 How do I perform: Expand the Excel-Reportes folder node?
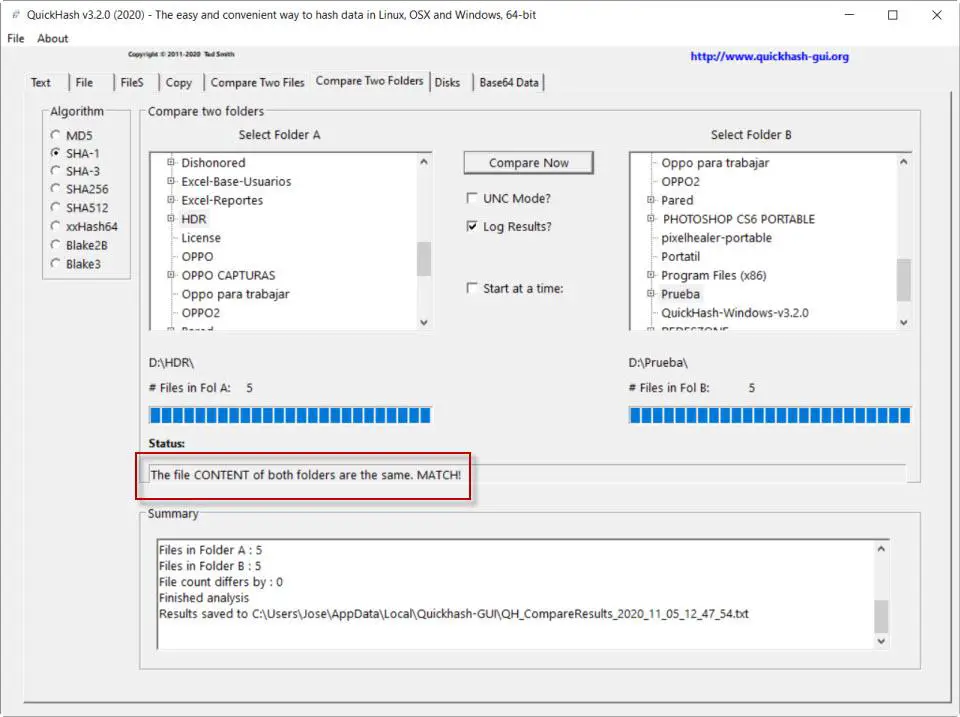point(171,200)
